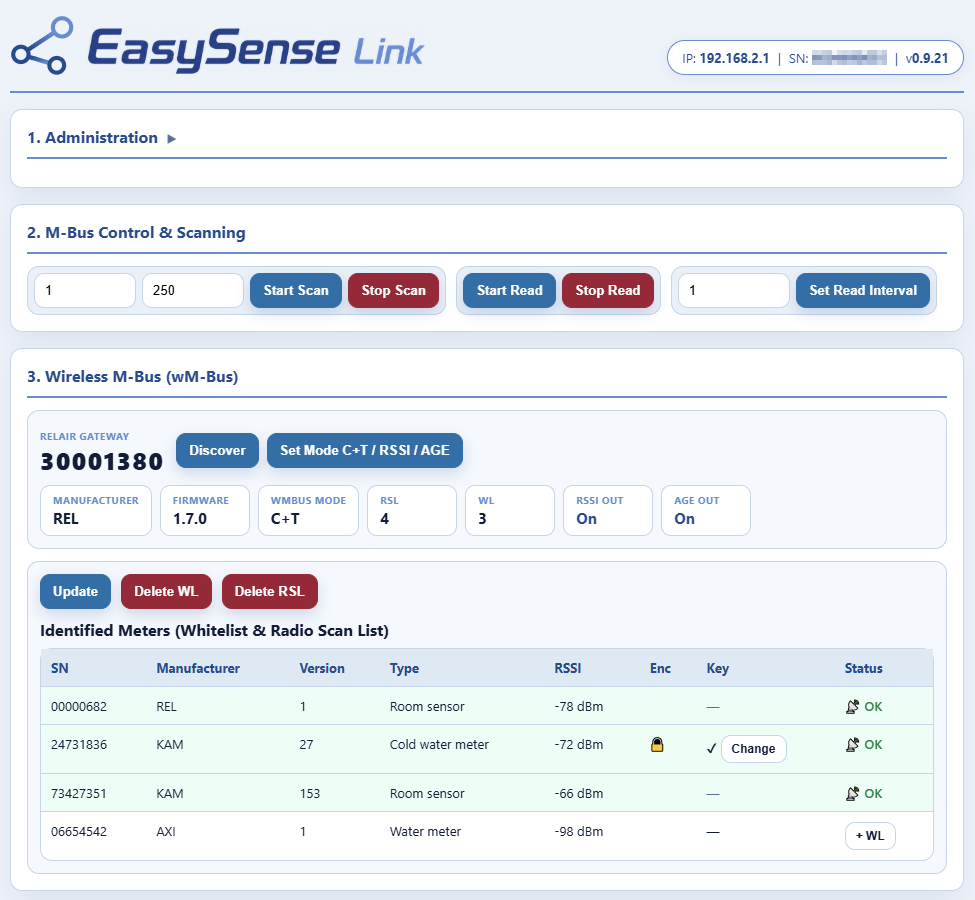Click the AXI manufacturer cell
Image resolution: width=975 pixels, height=900 pixels.
point(166,832)
